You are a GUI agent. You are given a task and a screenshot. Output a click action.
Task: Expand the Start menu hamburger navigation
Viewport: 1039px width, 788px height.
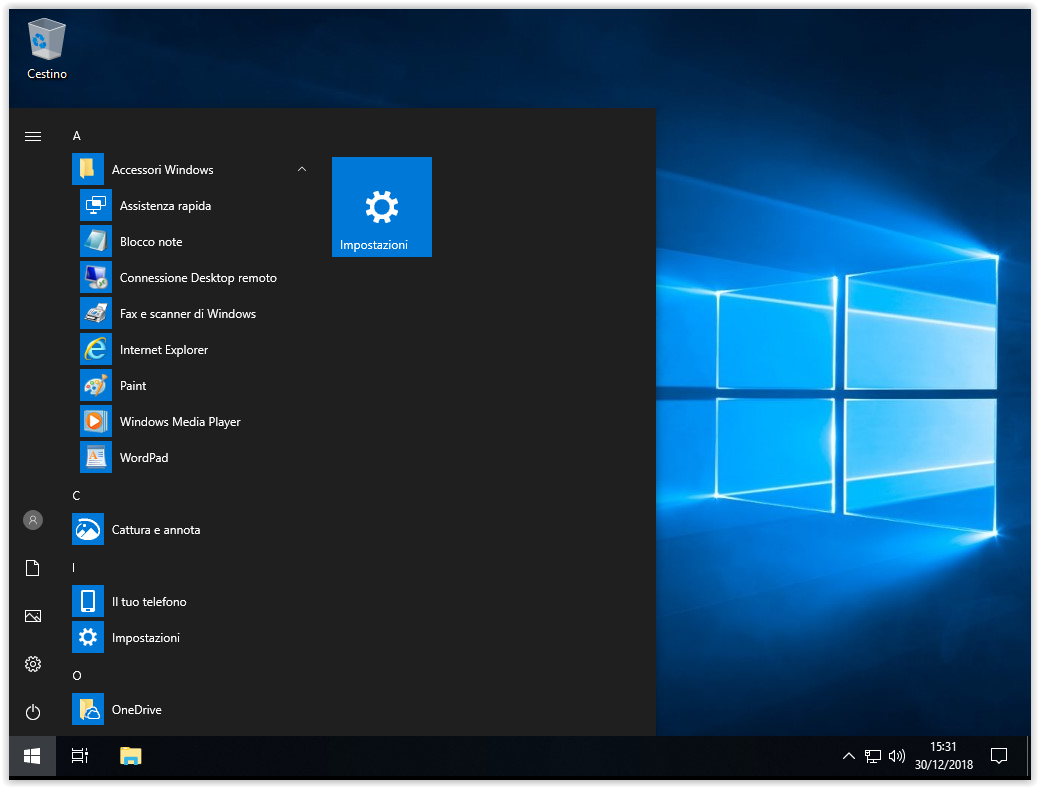[x=33, y=137]
